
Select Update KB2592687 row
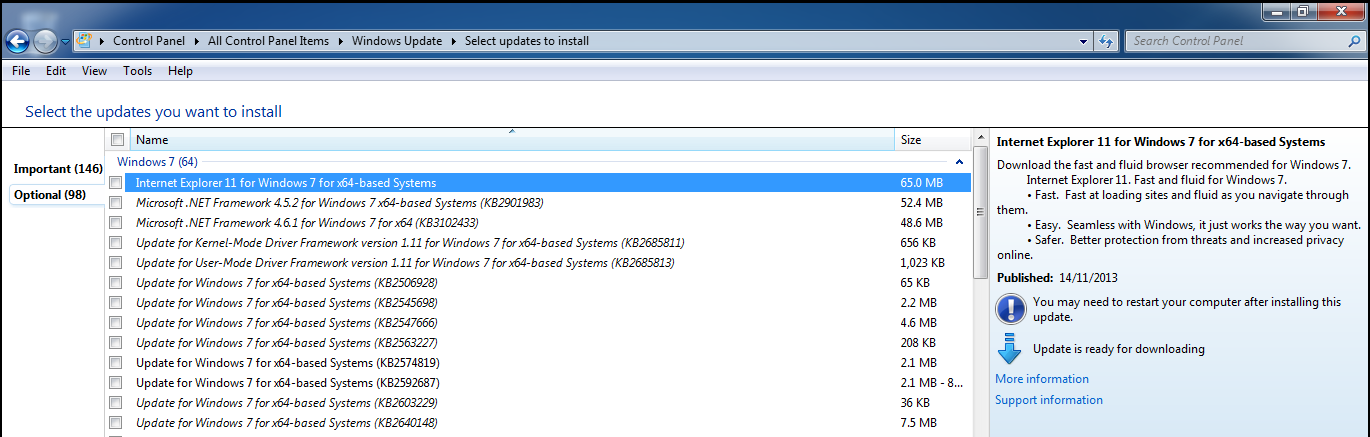coord(538,383)
